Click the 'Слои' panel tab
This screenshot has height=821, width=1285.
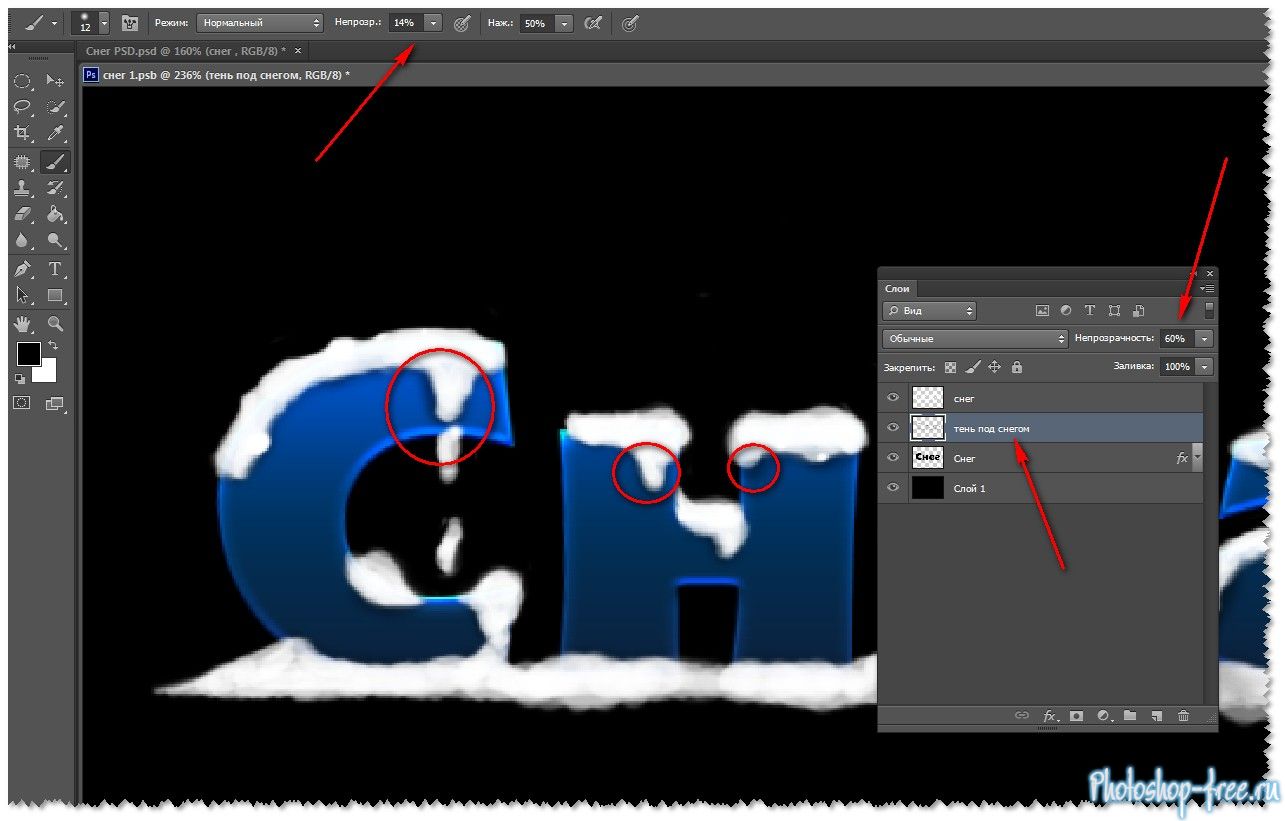click(897, 288)
